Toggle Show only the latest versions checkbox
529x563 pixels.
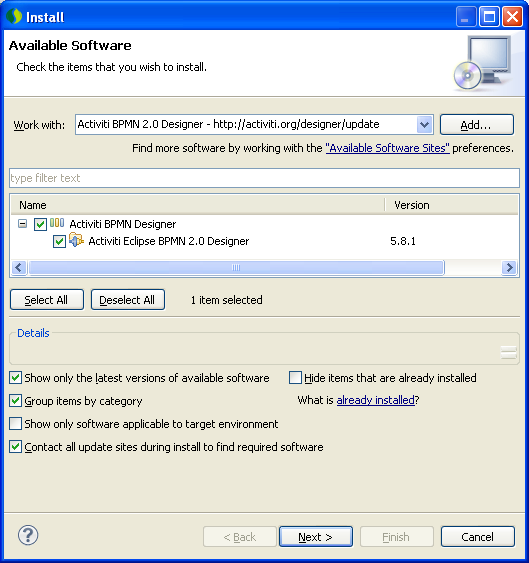coord(15,378)
